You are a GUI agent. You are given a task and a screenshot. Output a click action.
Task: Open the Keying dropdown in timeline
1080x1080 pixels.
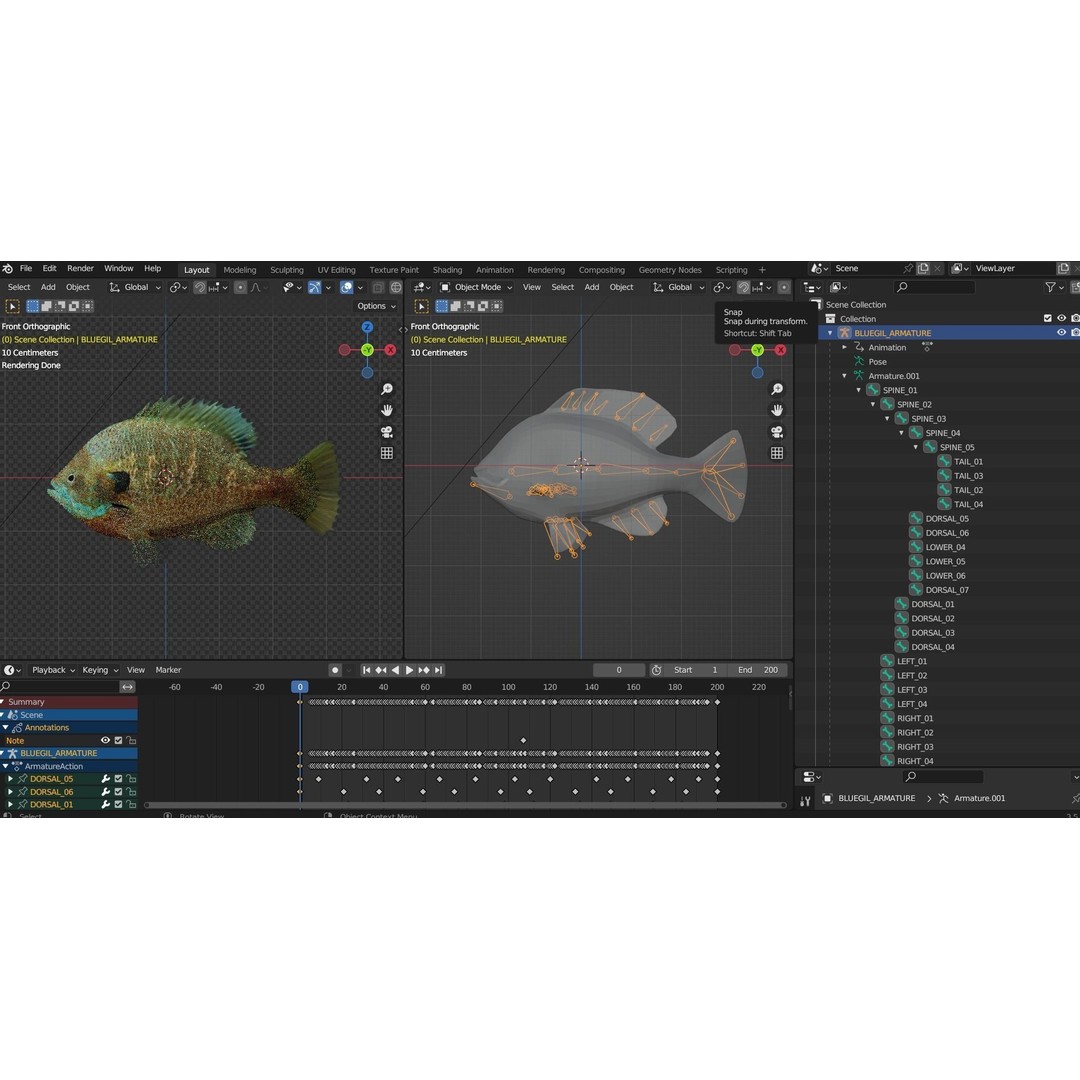coord(100,670)
